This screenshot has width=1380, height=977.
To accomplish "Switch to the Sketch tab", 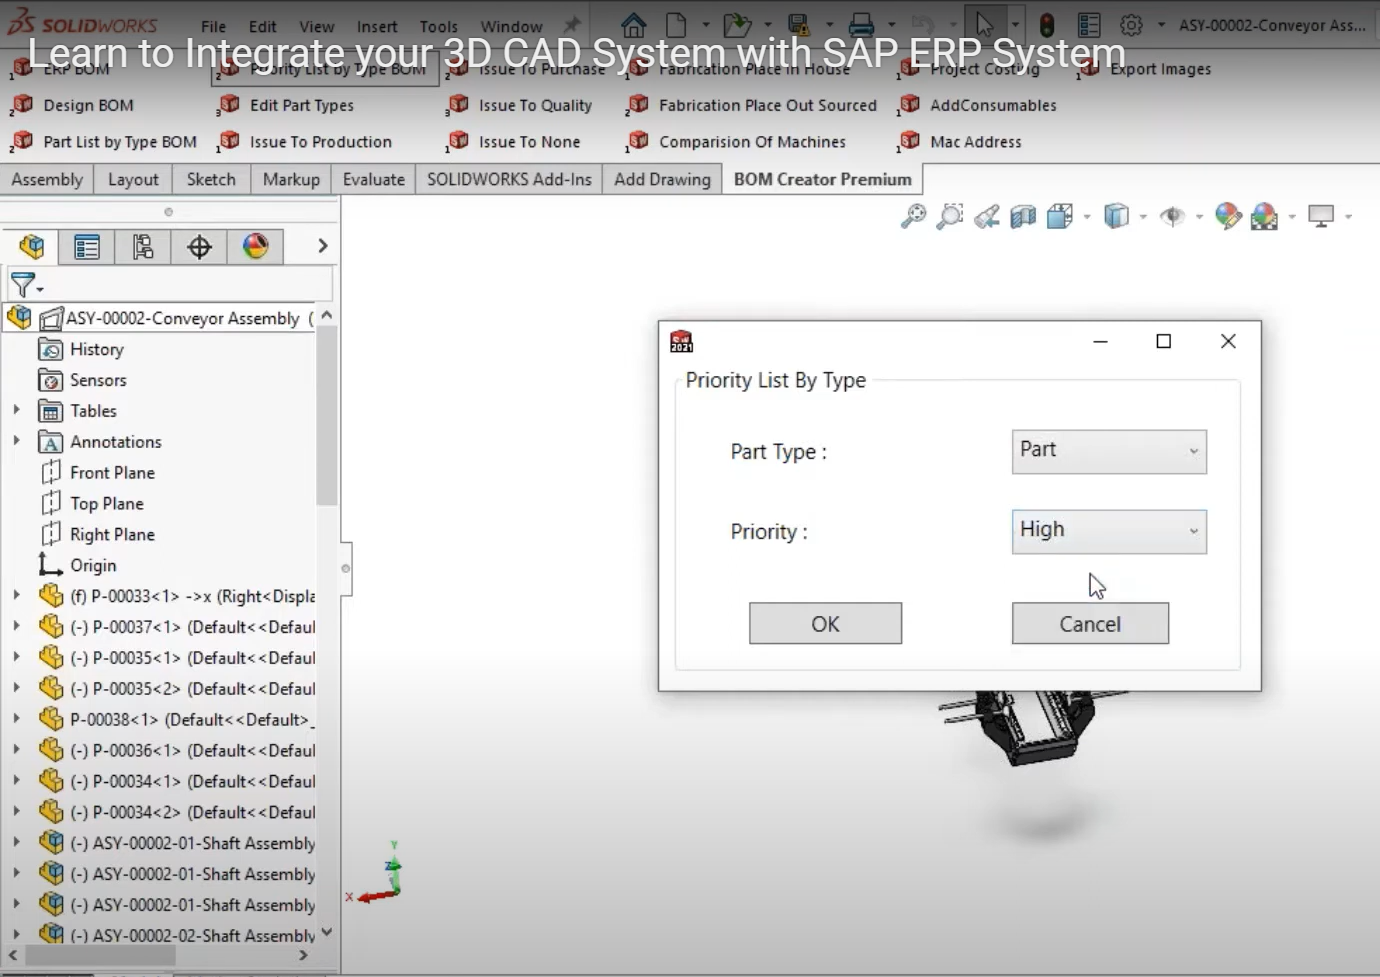I will click(x=211, y=179).
